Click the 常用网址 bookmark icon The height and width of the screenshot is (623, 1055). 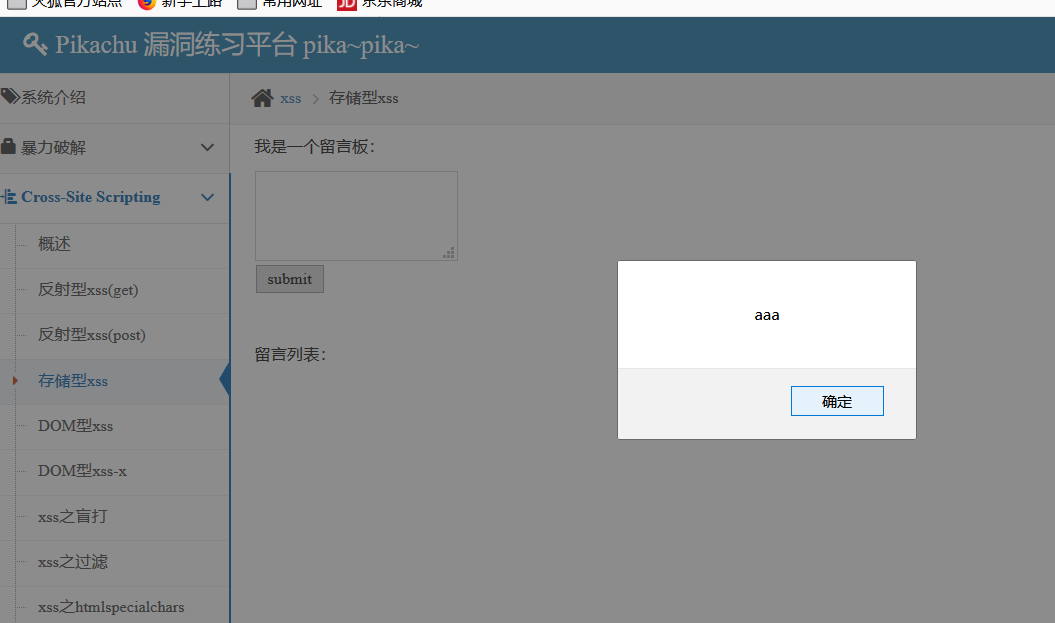(246, 3)
